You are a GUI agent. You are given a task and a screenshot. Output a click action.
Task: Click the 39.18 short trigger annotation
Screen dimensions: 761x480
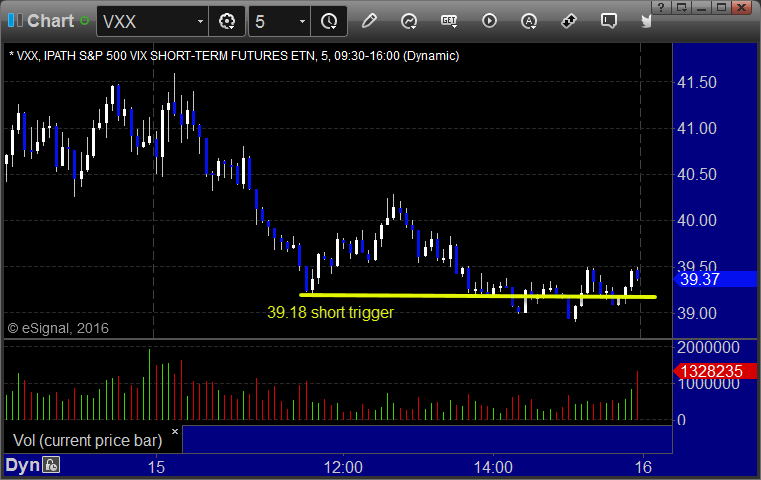(330, 312)
